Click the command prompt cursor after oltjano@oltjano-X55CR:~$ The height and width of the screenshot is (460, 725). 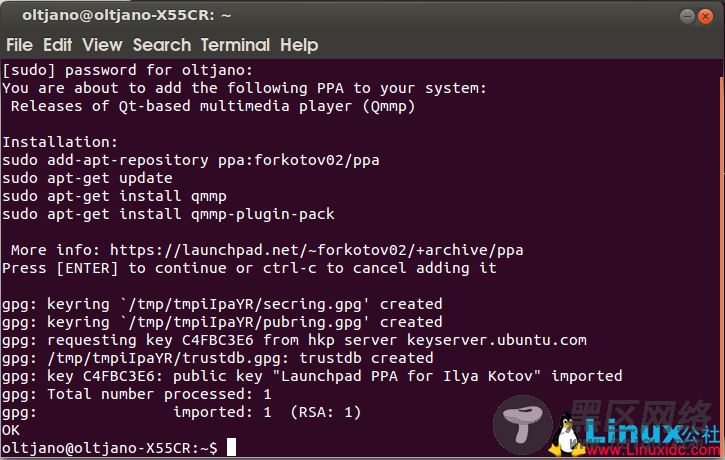coord(231,448)
